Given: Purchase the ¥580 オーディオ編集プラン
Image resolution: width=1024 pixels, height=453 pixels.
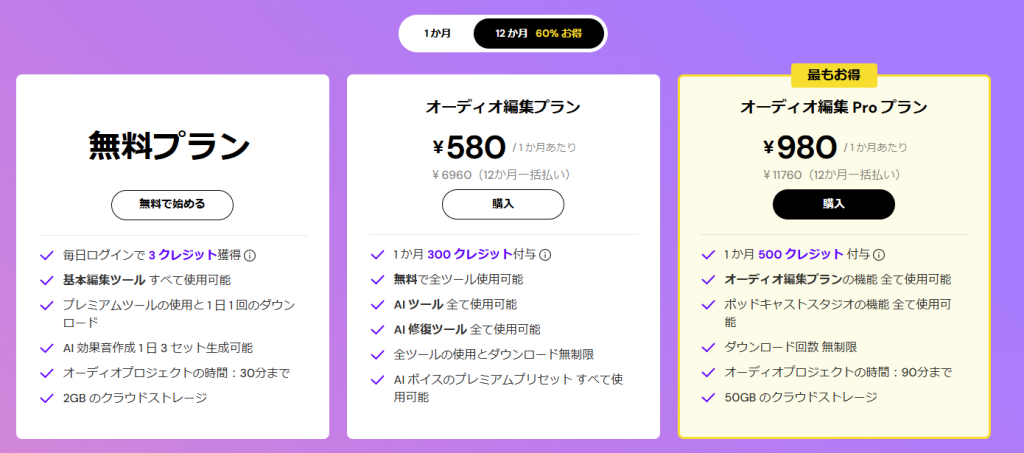Looking at the screenshot, I should (x=503, y=204).
